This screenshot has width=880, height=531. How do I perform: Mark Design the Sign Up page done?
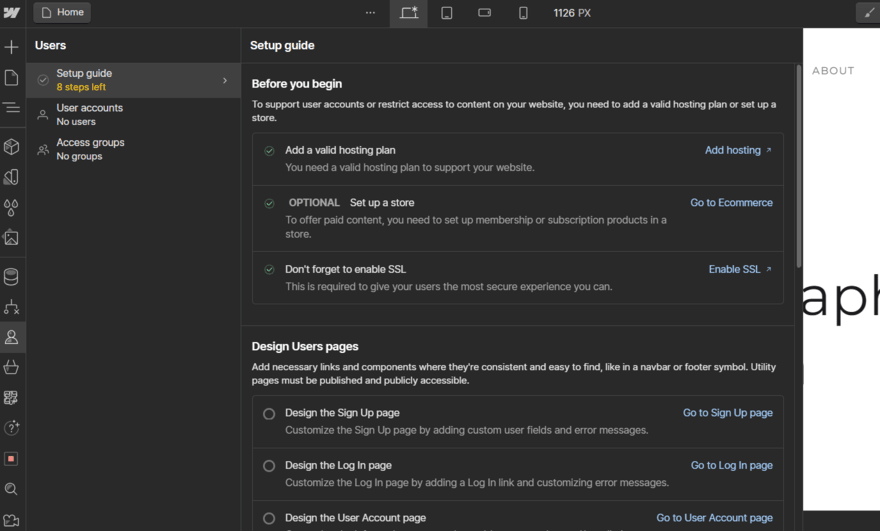point(269,414)
